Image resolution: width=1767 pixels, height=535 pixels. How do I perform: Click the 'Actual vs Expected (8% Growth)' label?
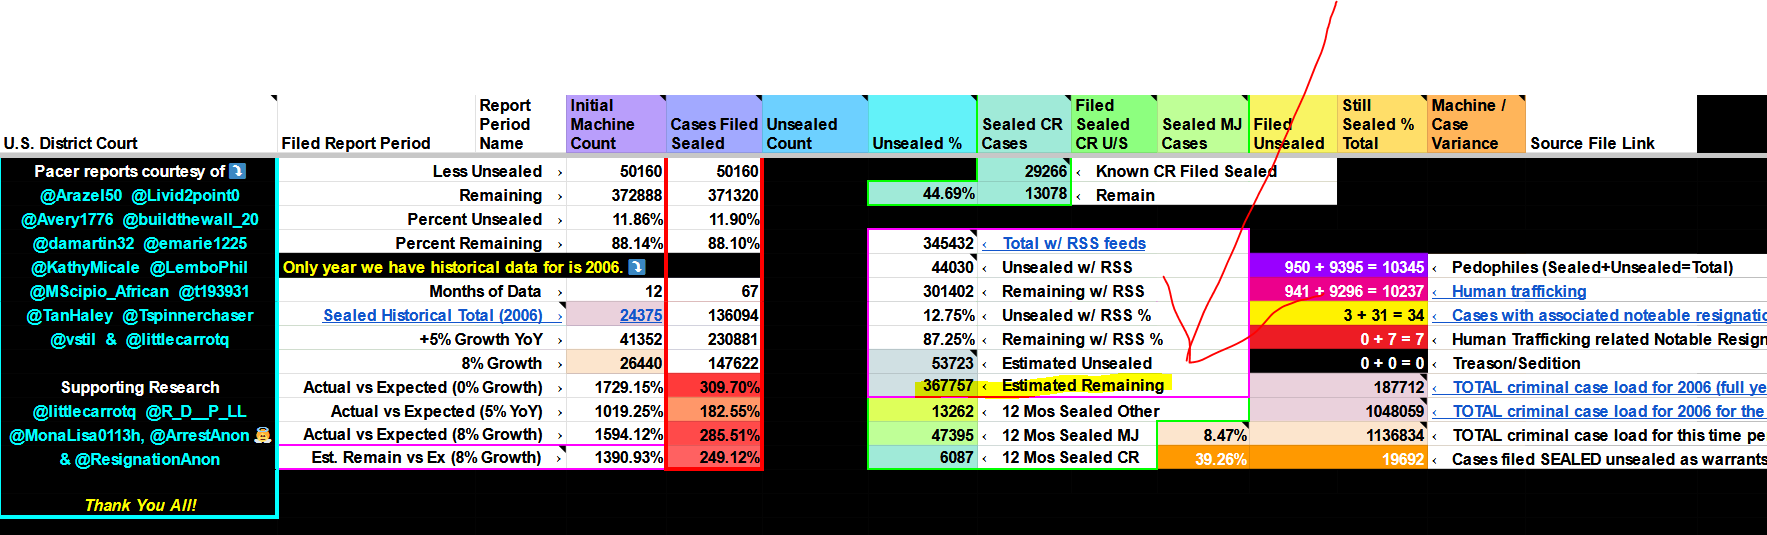click(x=423, y=434)
